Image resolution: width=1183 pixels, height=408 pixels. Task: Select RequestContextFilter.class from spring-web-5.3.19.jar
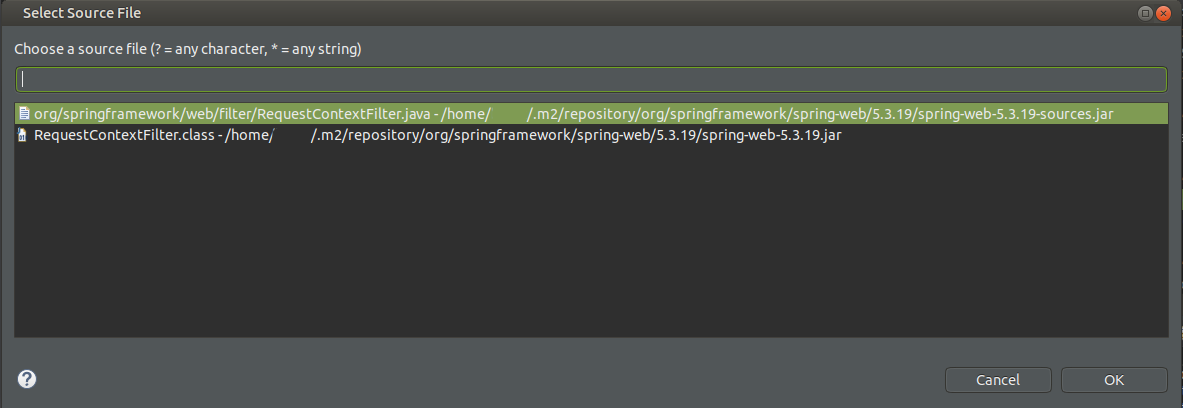click(x=592, y=136)
